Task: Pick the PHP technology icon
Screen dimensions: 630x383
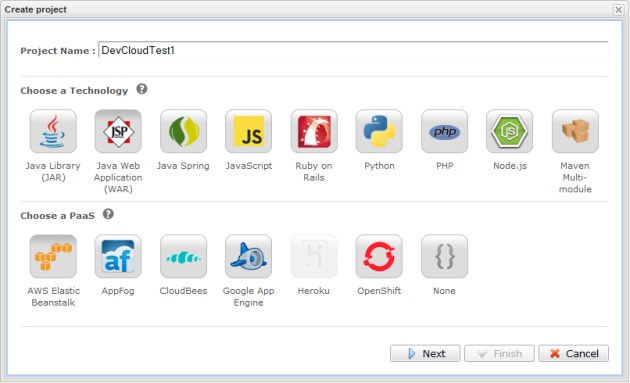Action: pyautogui.click(x=444, y=131)
